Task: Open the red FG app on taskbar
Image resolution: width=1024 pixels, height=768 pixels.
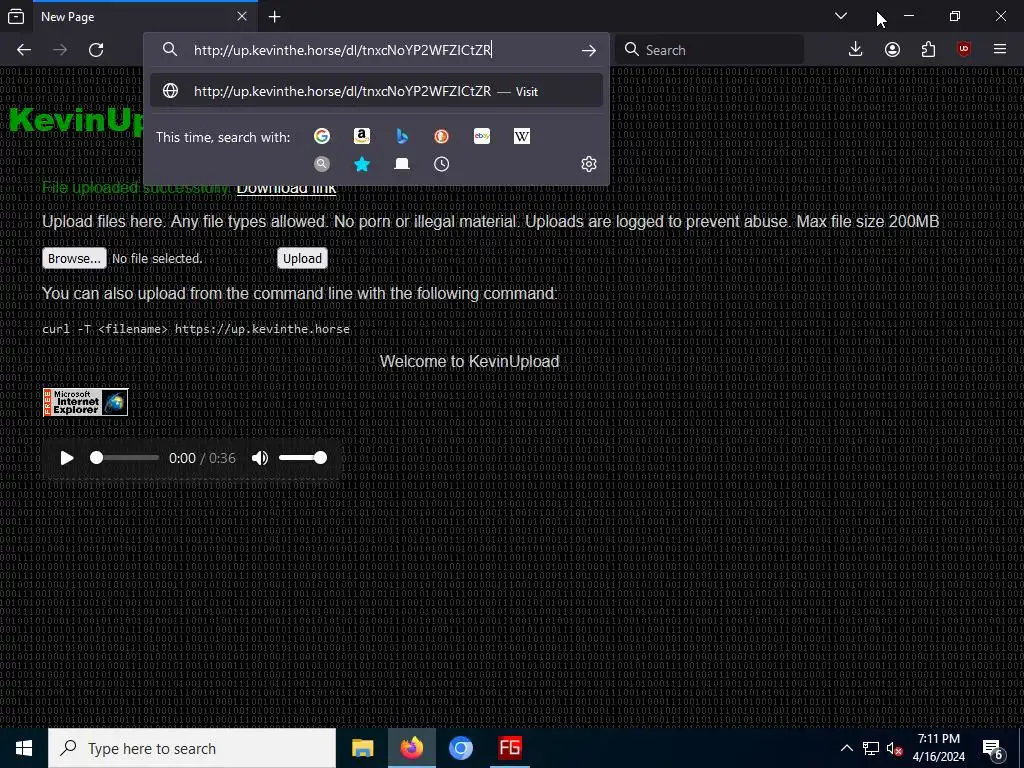Action: [x=510, y=748]
